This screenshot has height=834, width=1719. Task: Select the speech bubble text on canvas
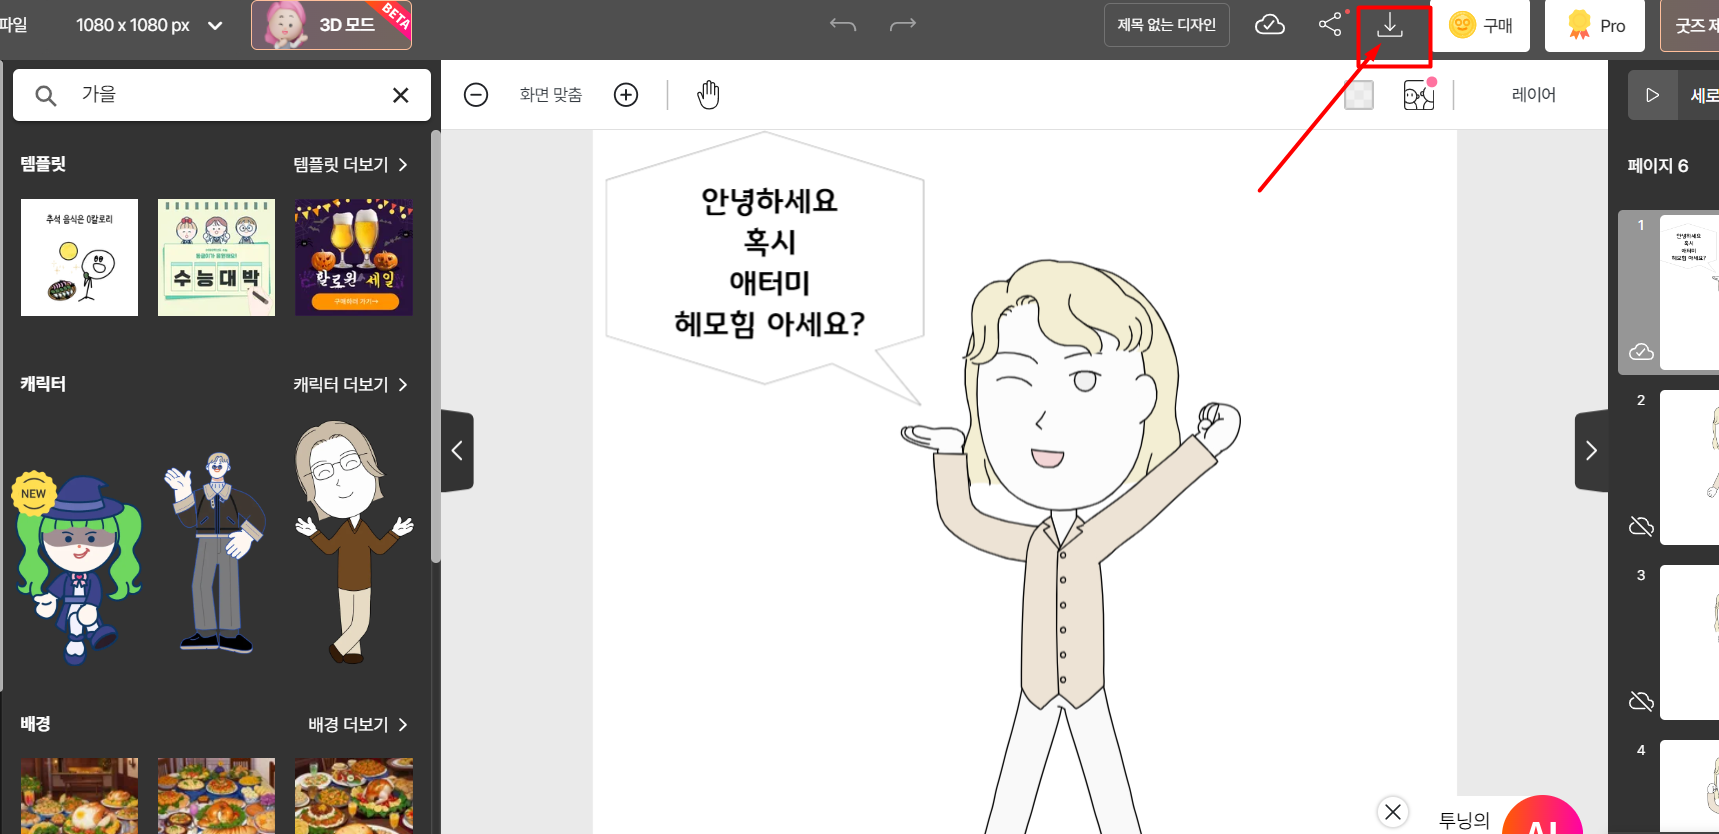(769, 262)
